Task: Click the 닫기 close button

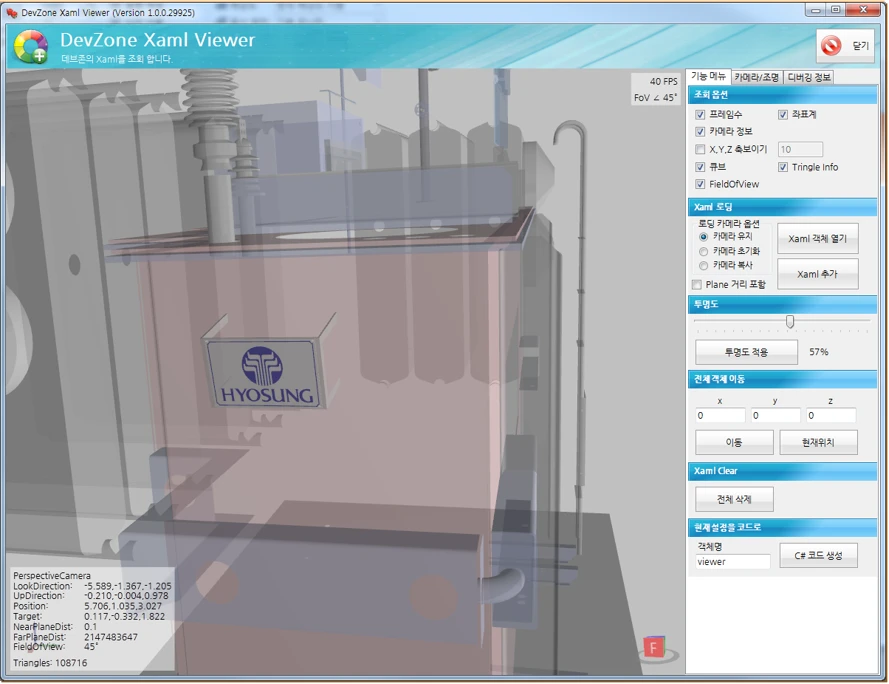Action: [845, 45]
